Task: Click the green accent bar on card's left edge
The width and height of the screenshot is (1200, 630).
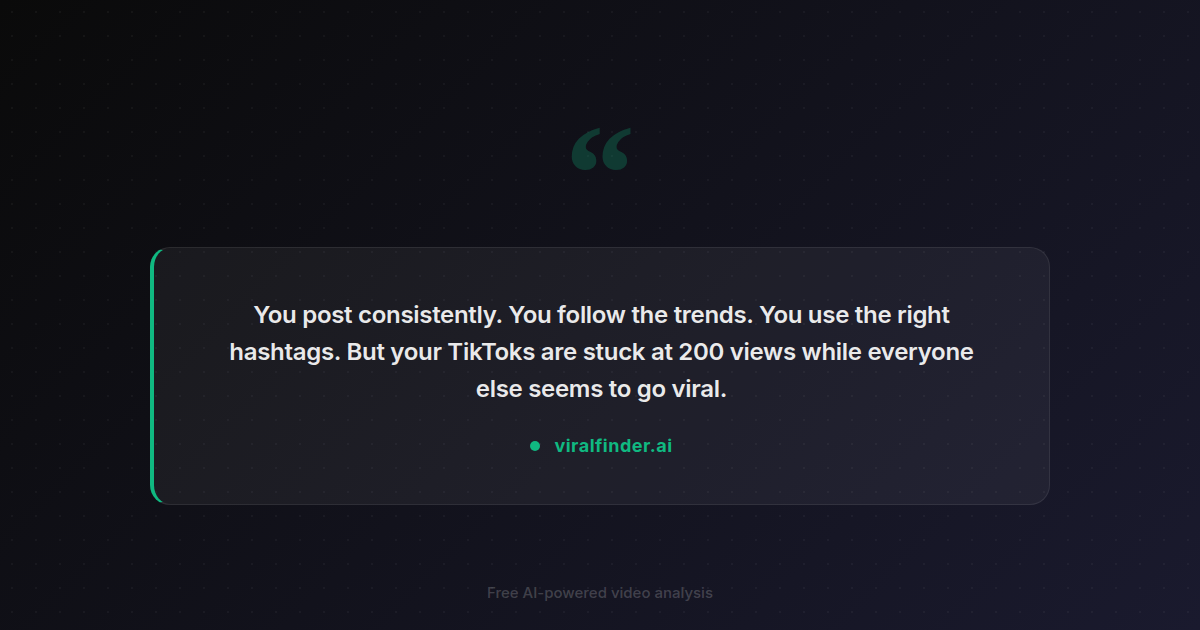Action: [153, 376]
